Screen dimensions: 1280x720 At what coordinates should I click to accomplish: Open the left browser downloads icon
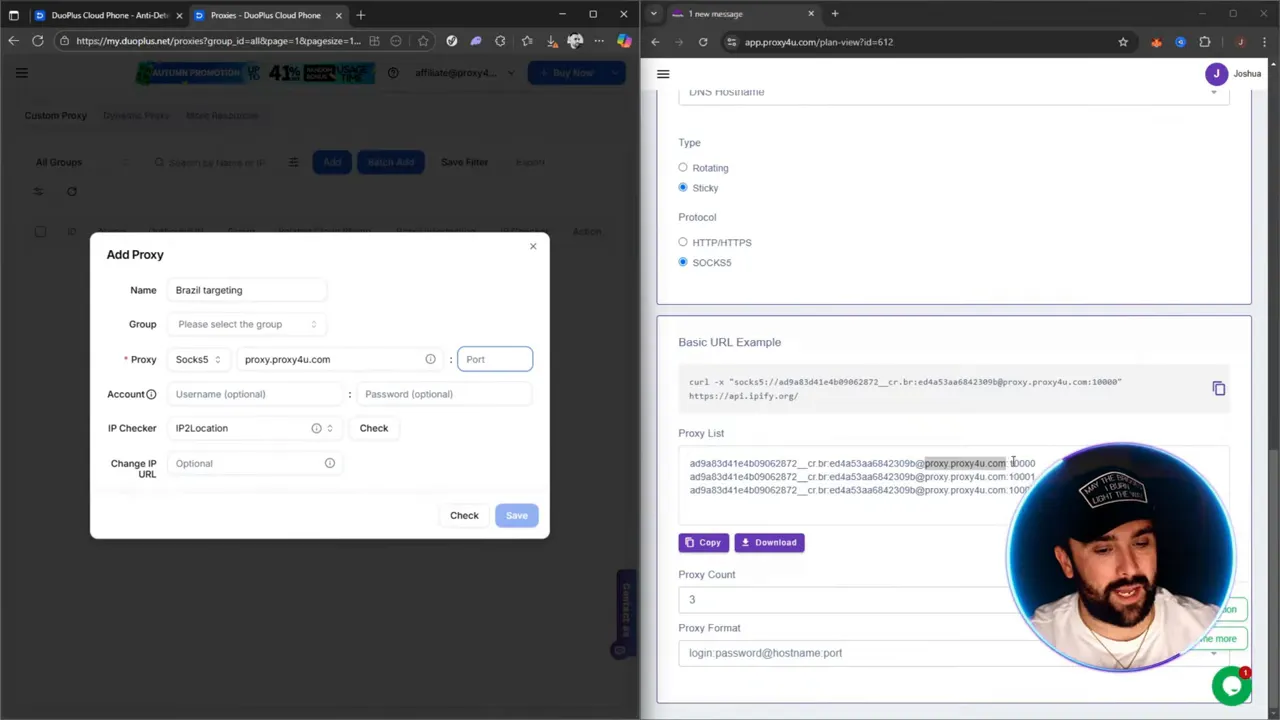pyautogui.click(x=551, y=41)
